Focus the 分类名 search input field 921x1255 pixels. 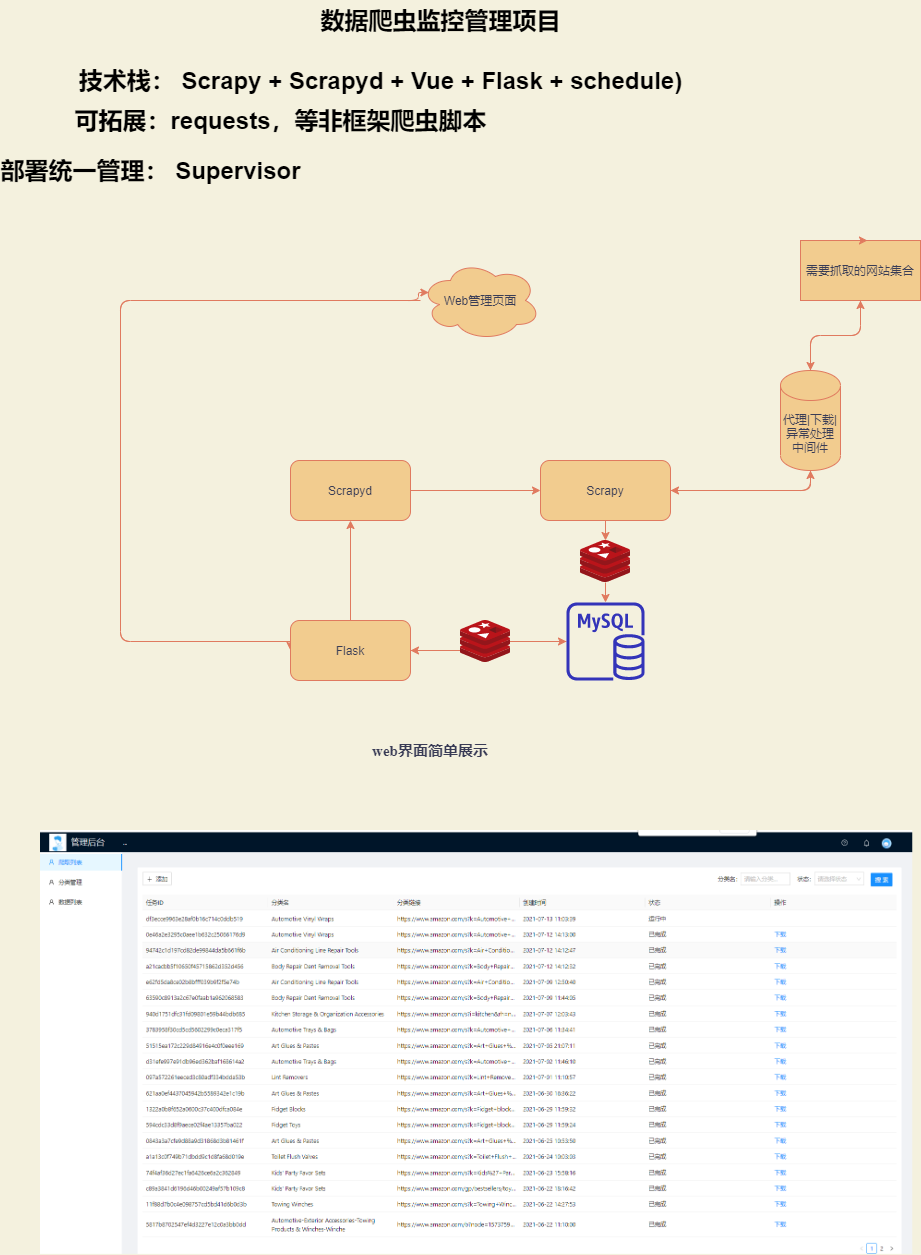click(765, 879)
